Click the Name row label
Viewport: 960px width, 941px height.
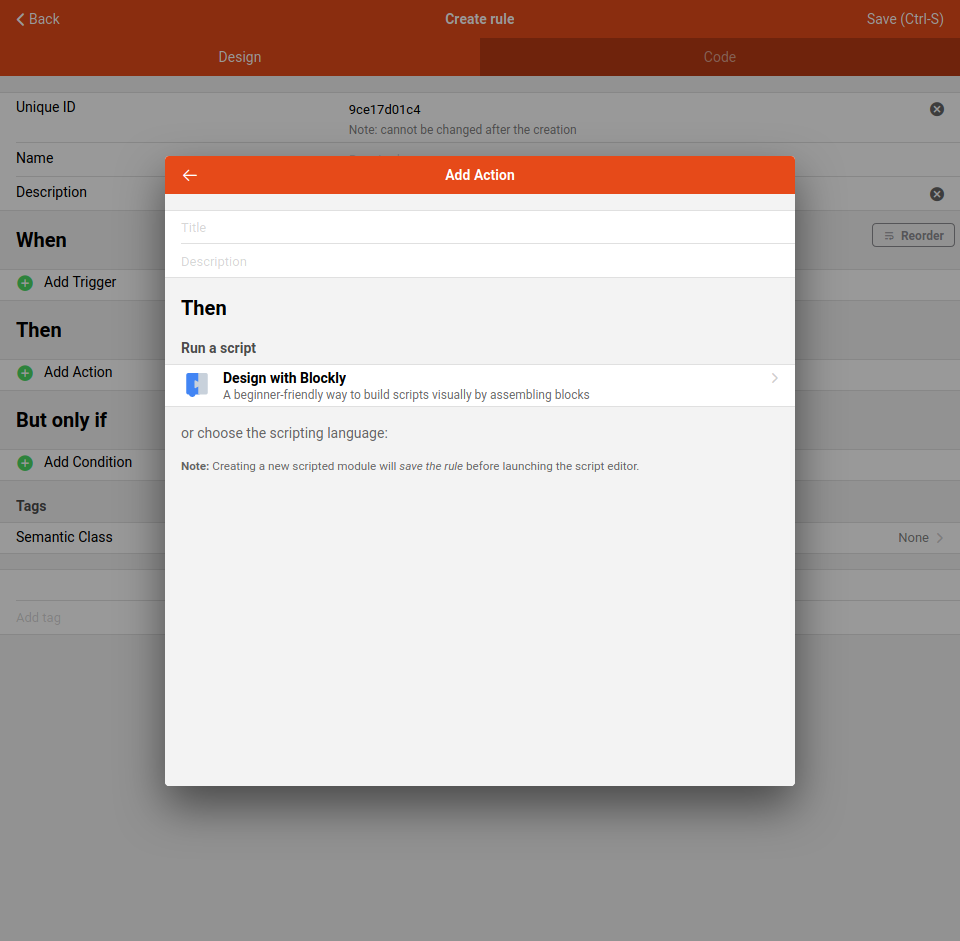point(35,158)
